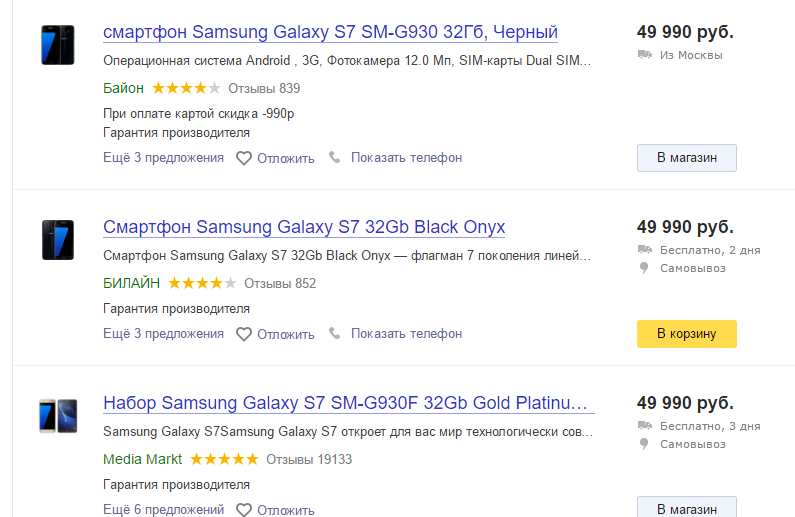Click star rating of Байон shop
Viewport: 795px width, 517px height.
[x=186, y=88]
